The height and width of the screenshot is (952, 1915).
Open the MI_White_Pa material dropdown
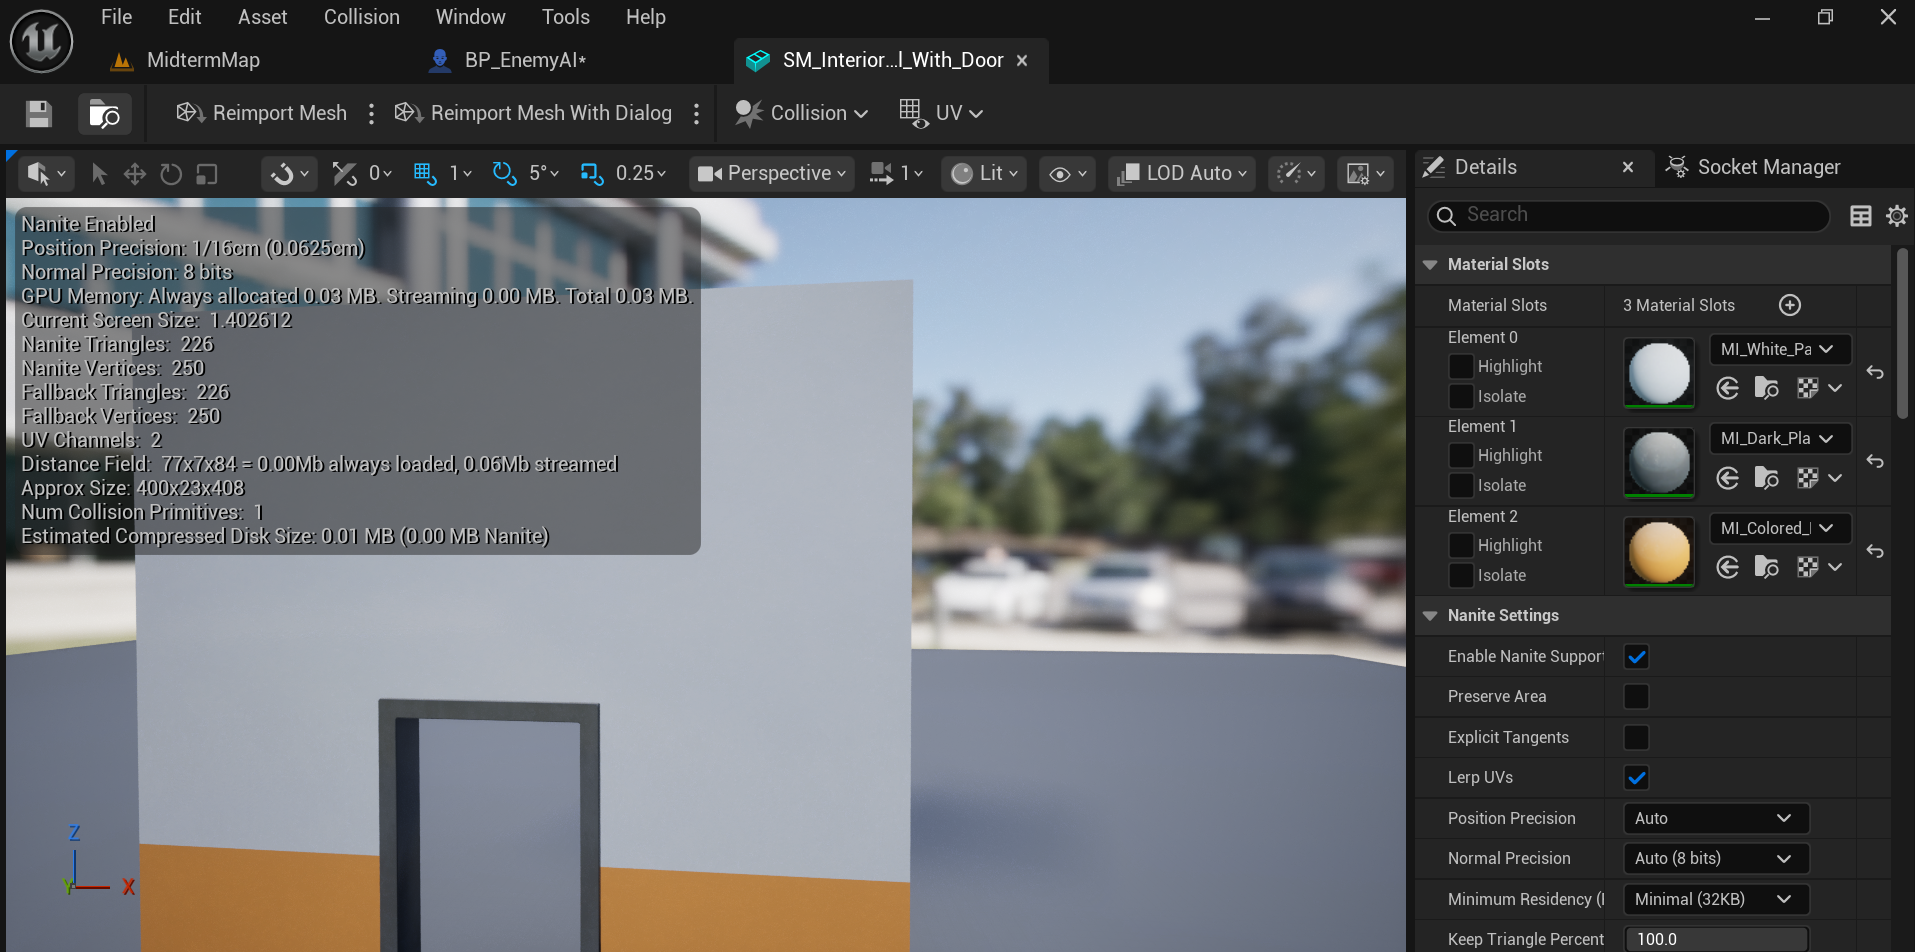1780,349
